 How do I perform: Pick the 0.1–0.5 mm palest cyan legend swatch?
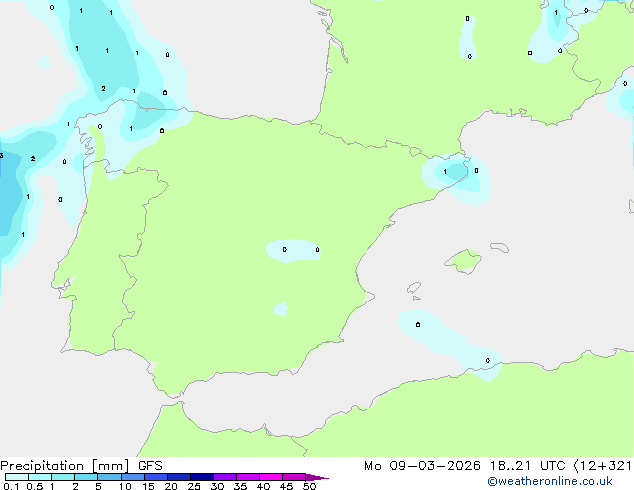17,477
